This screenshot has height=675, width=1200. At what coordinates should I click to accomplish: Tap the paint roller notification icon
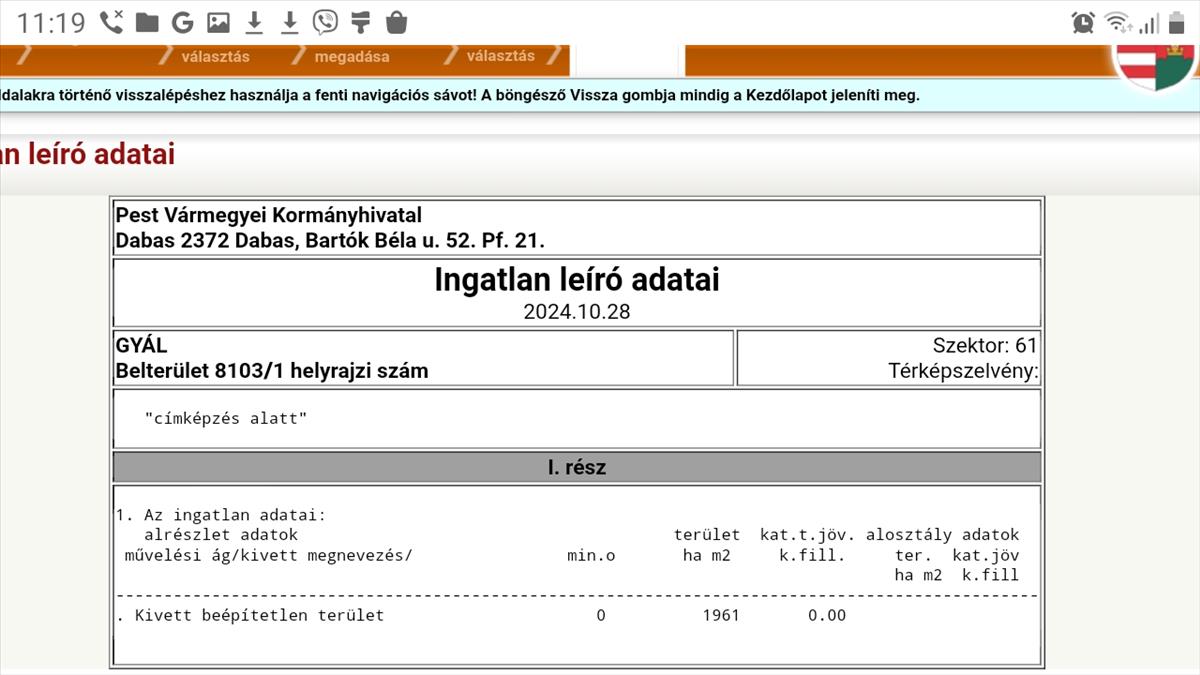pyautogui.click(x=361, y=22)
